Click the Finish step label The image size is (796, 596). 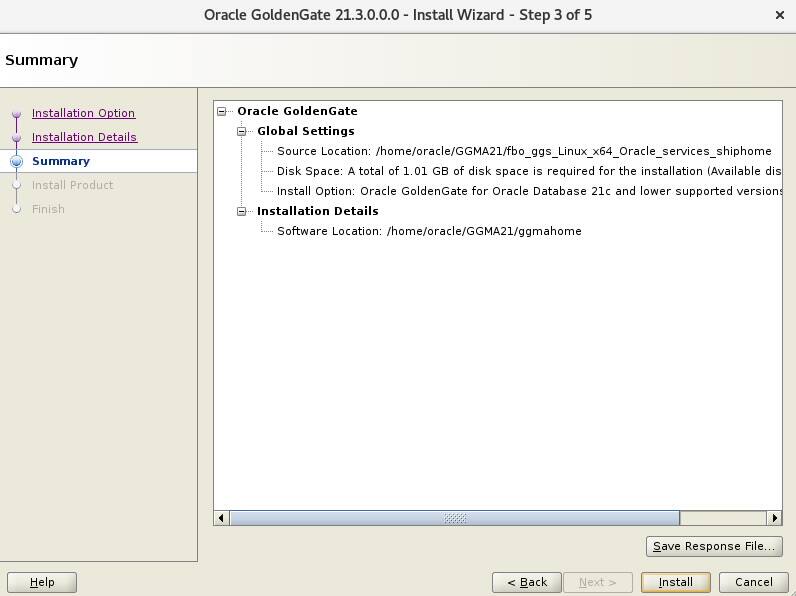[x=48, y=209]
